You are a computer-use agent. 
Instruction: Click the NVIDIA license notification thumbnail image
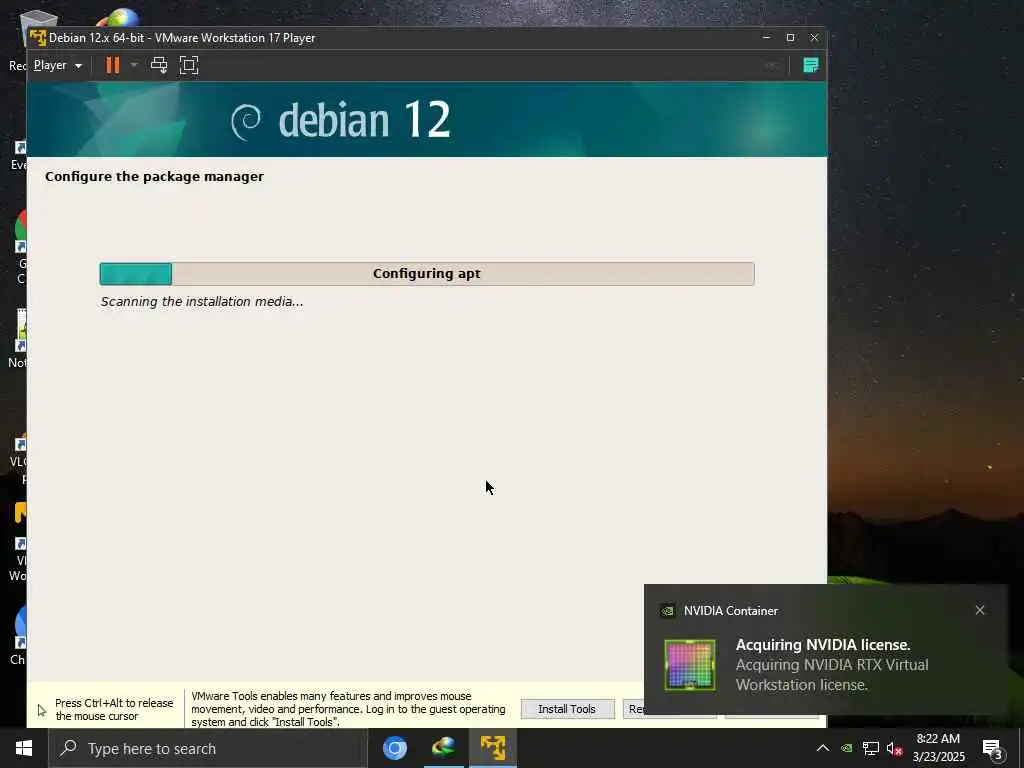click(x=690, y=665)
